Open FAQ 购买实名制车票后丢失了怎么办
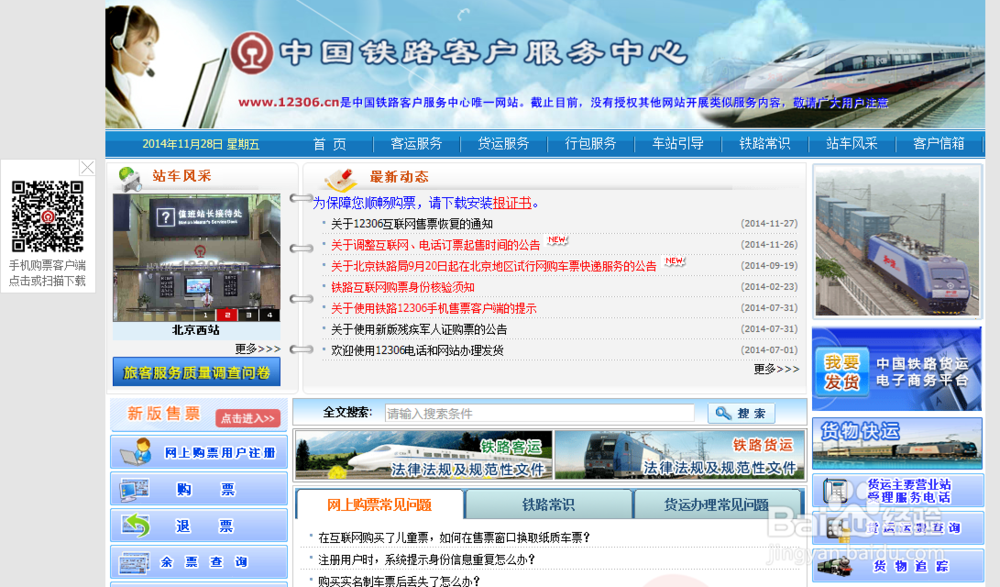 point(399,581)
